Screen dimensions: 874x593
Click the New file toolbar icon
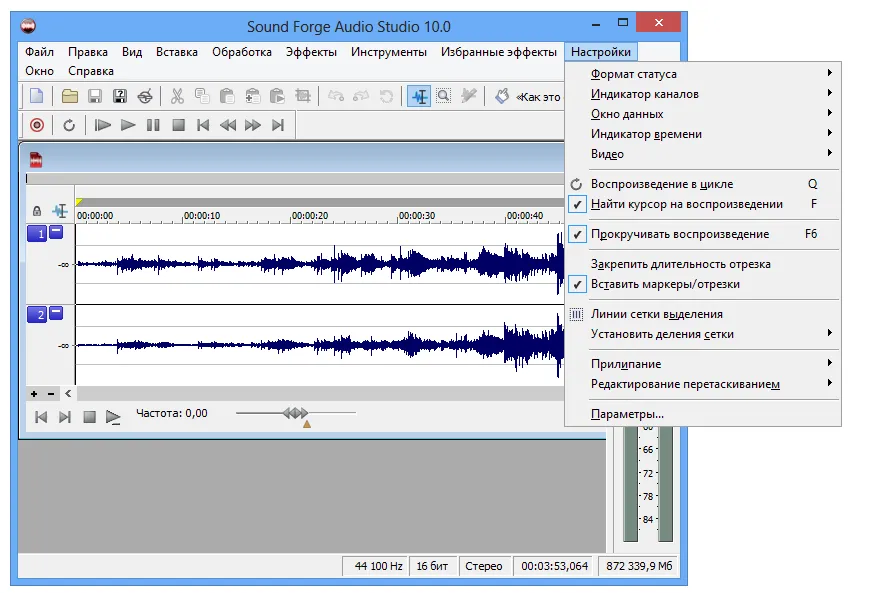point(37,96)
